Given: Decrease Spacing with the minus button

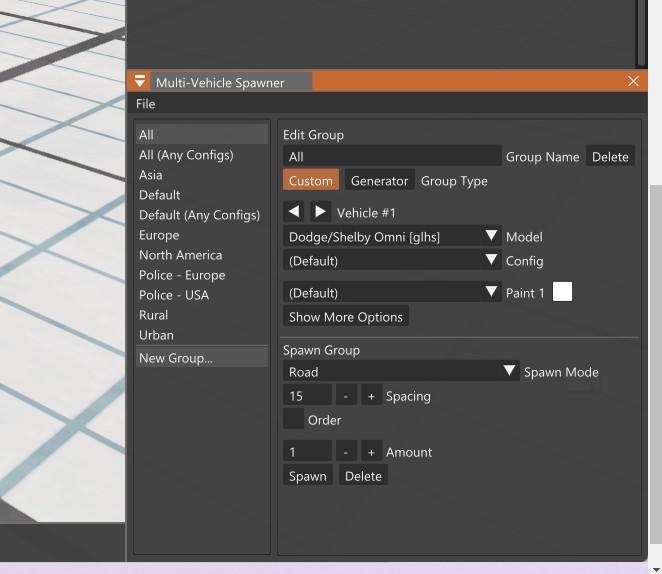Looking at the screenshot, I should [345, 396].
